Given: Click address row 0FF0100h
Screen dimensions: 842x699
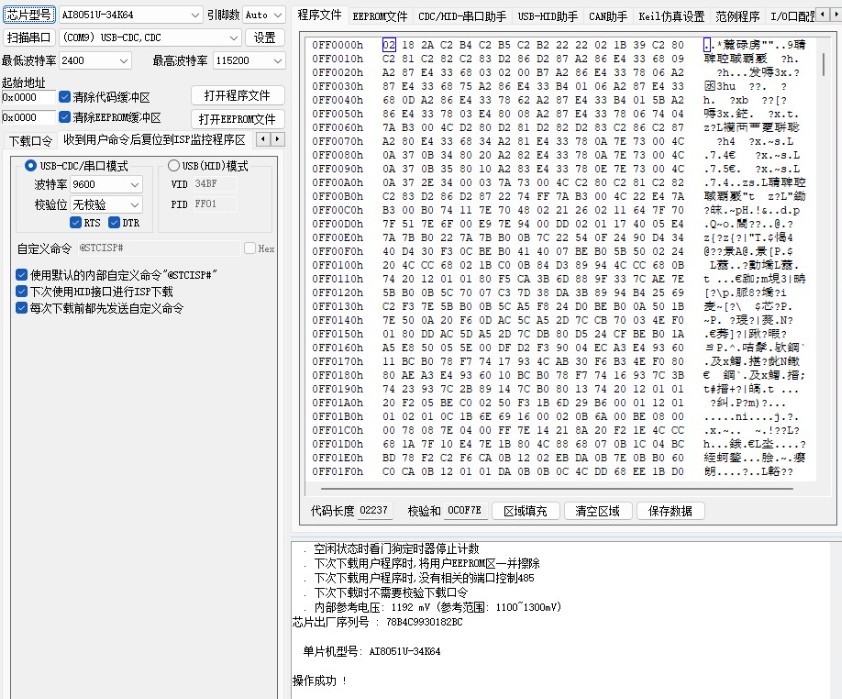Looking at the screenshot, I should pos(338,265).
